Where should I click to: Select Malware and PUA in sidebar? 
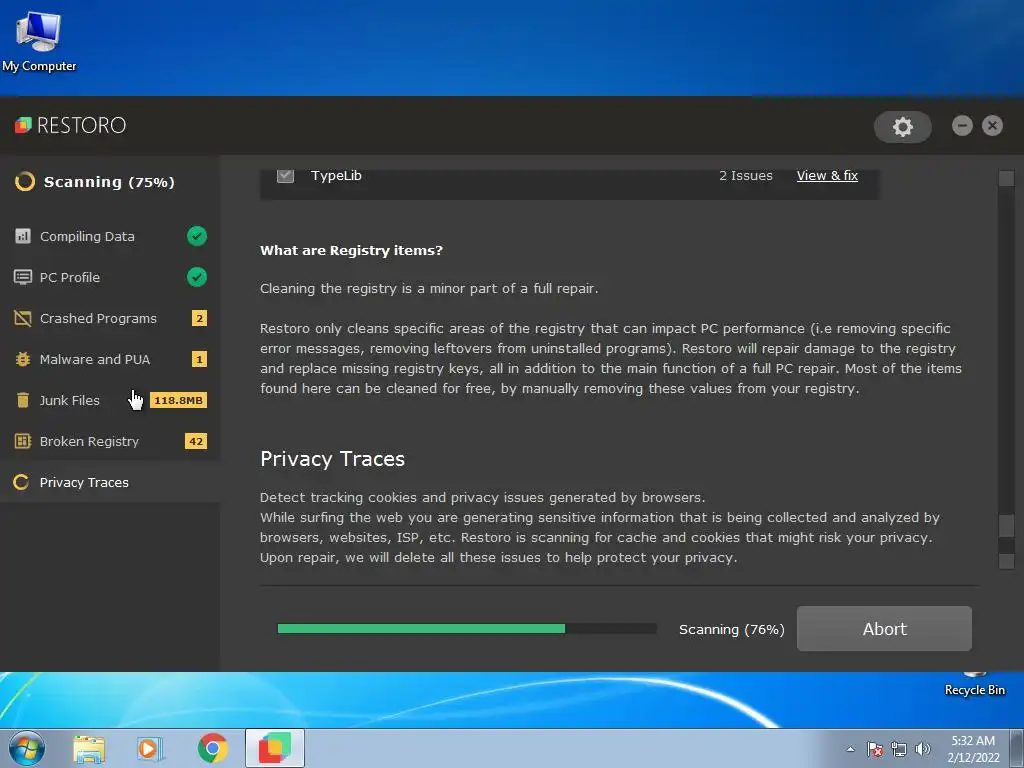[110, 359]
